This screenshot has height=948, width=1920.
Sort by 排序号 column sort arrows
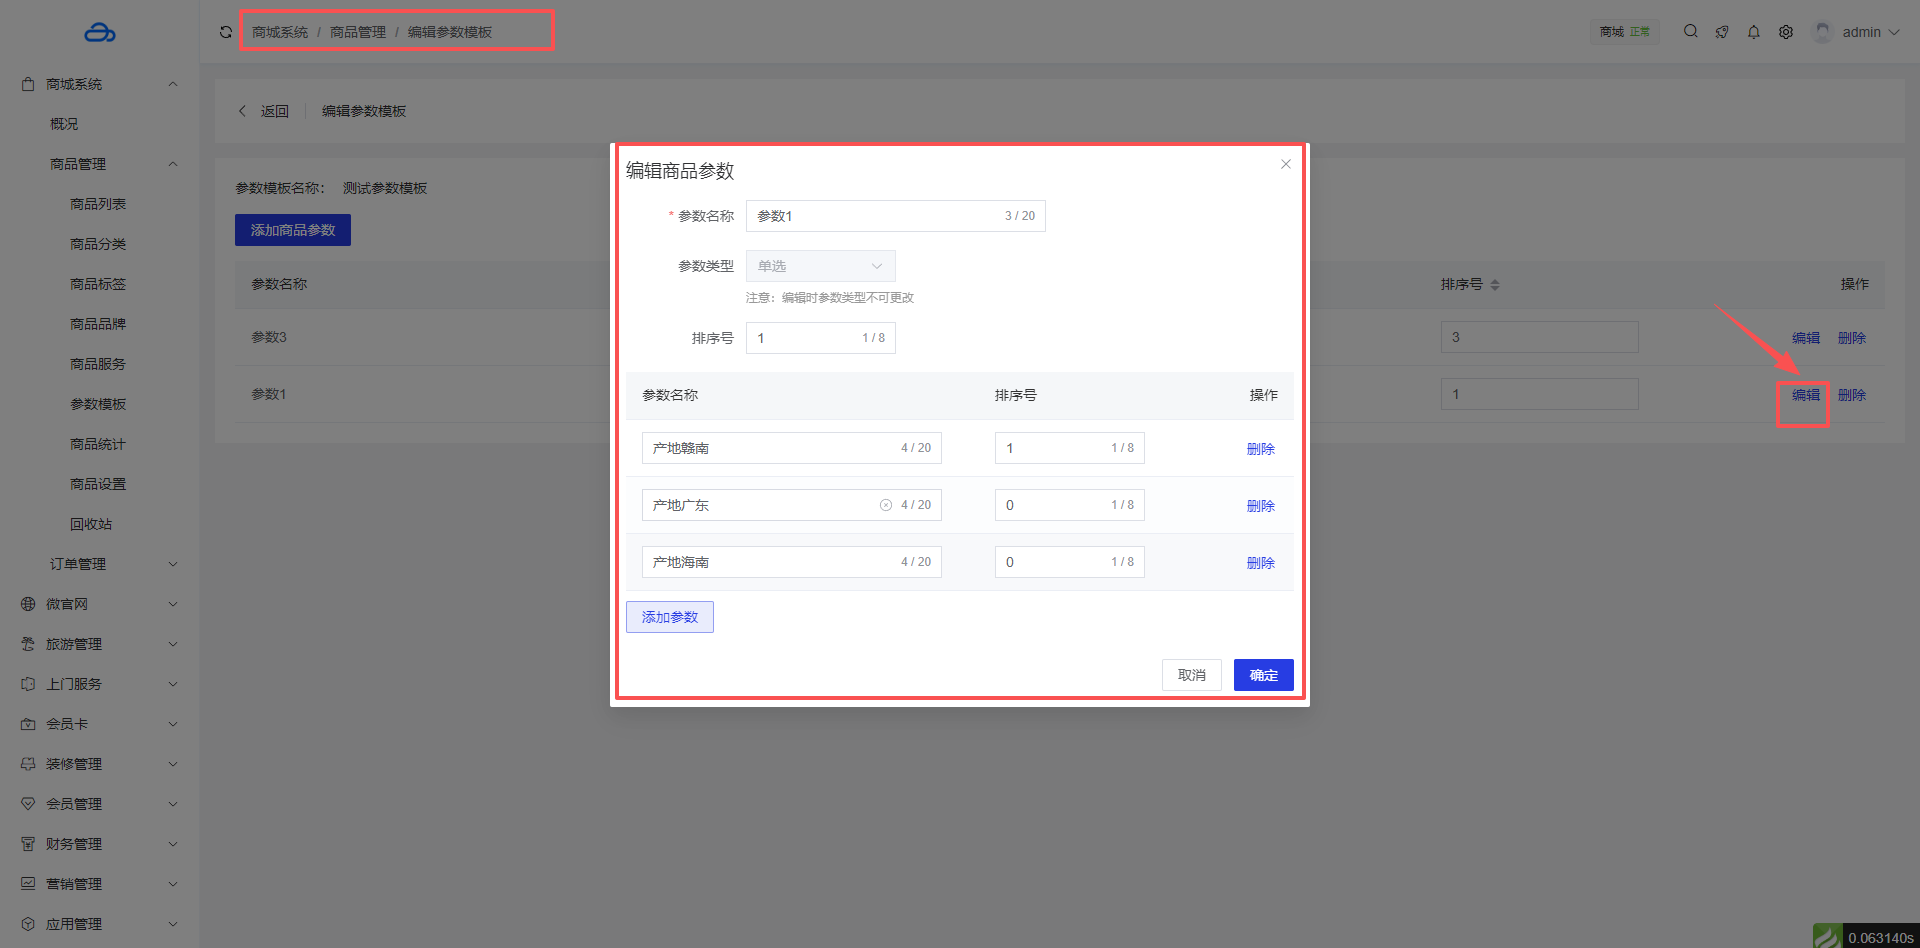pos(1495,285)
